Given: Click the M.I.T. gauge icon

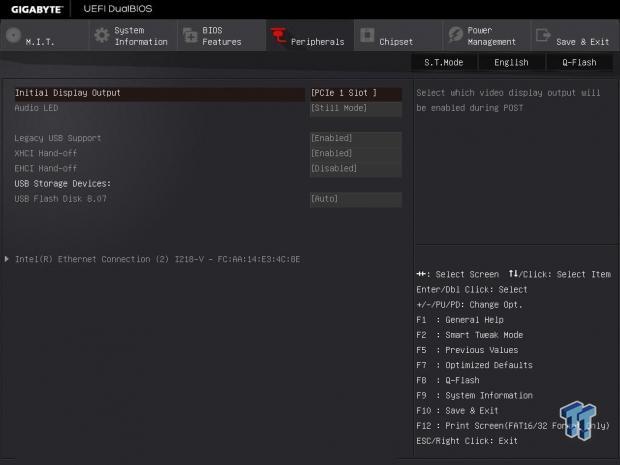Looking at the screenshot, I should click(13, 35).
